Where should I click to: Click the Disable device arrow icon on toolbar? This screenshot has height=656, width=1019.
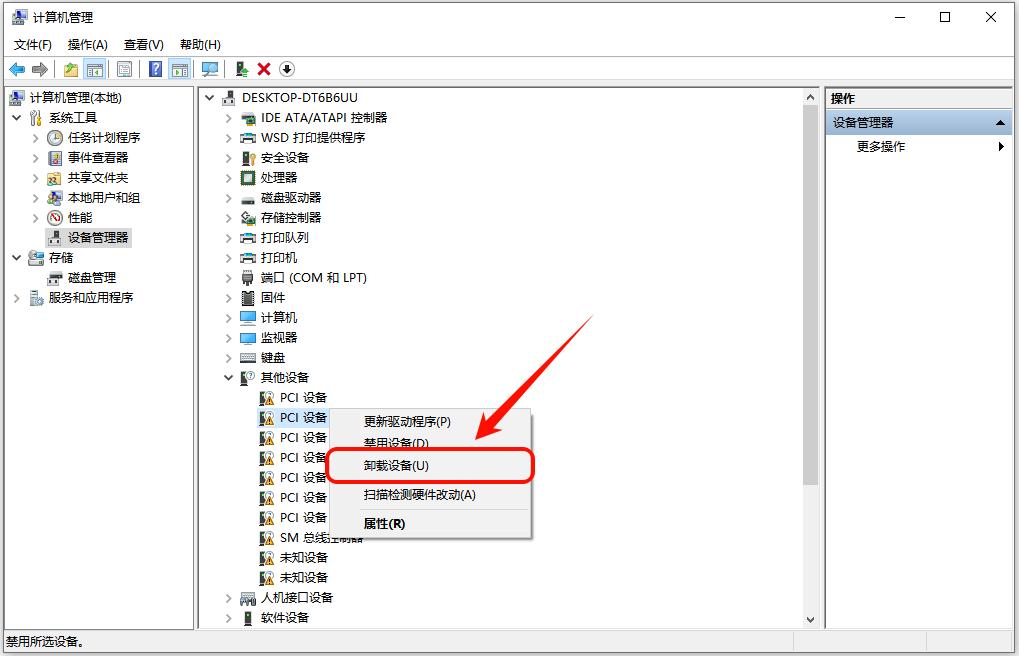click(x=288, y=69)
